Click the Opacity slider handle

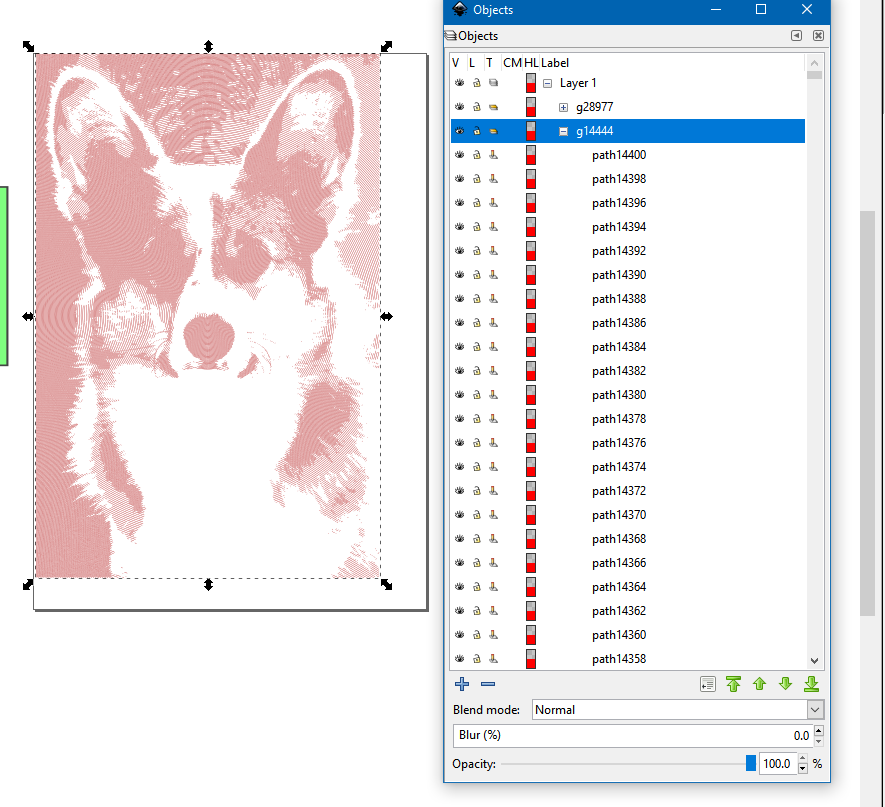coord(751,764)
